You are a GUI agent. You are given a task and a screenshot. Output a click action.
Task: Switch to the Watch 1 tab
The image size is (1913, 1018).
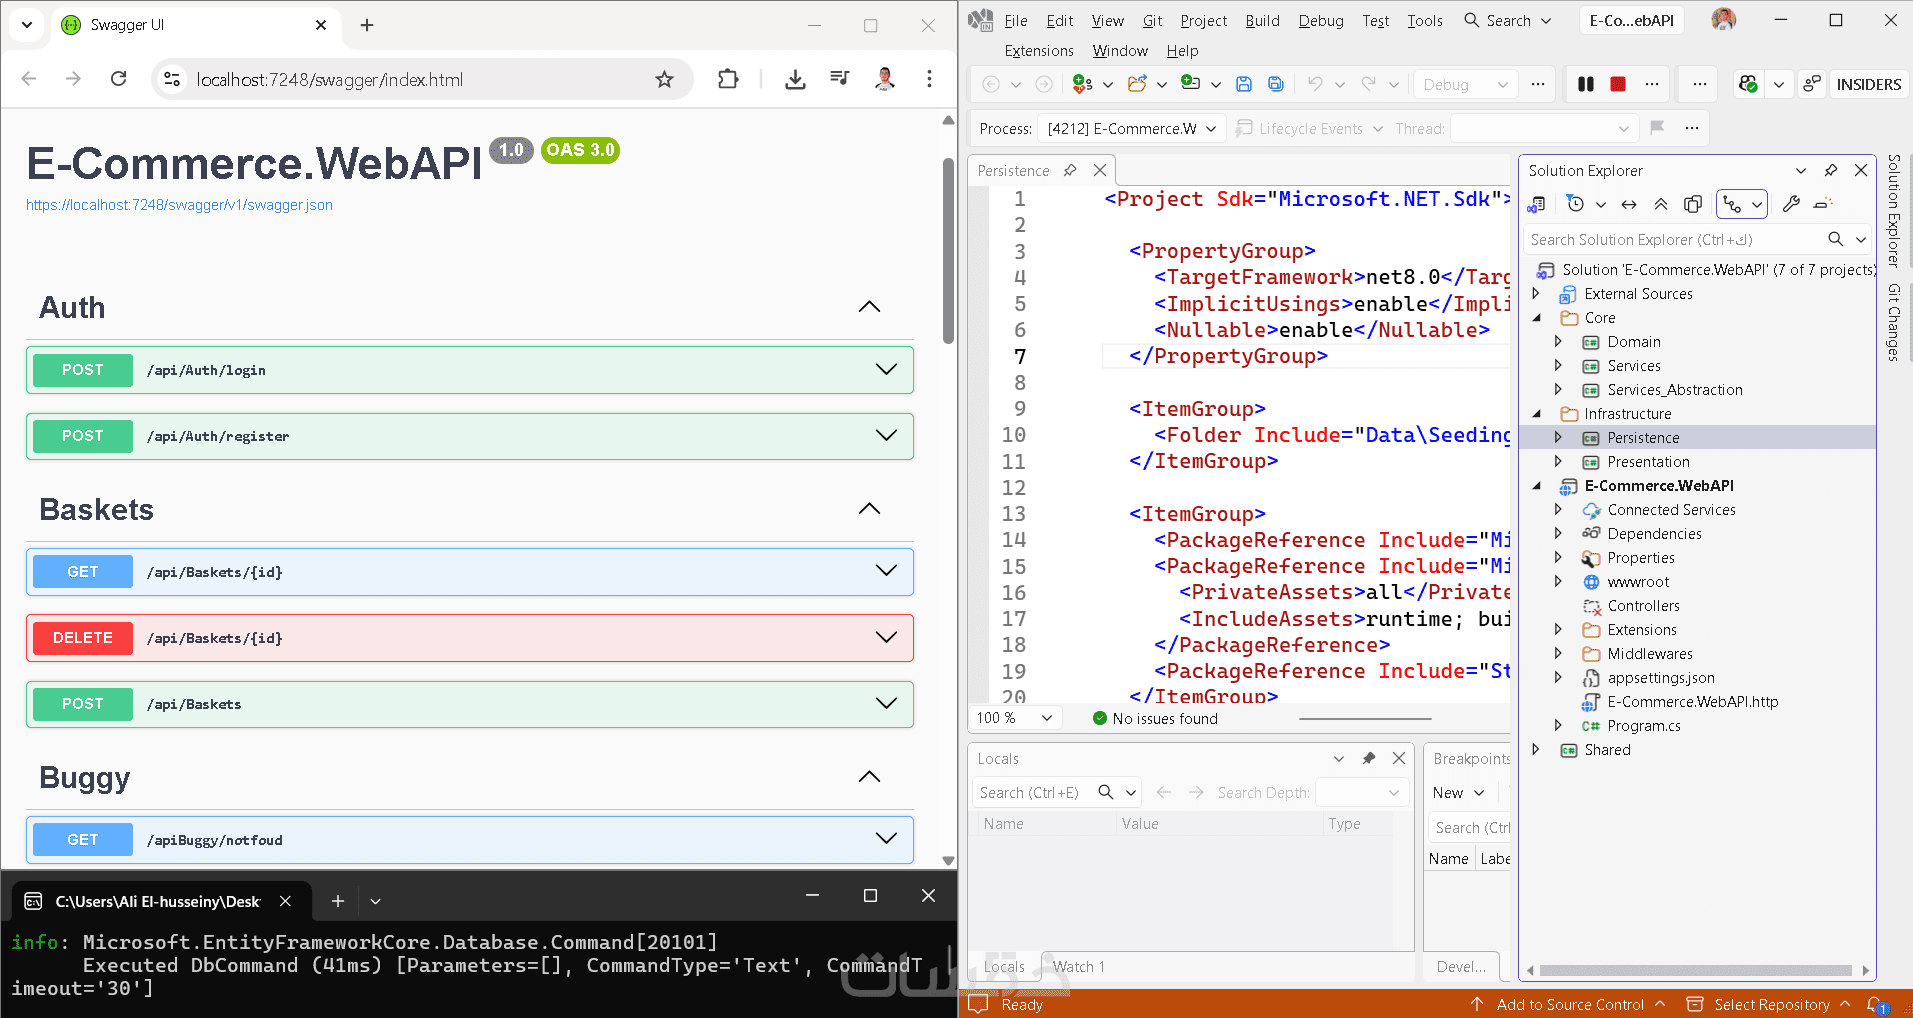1078,966
